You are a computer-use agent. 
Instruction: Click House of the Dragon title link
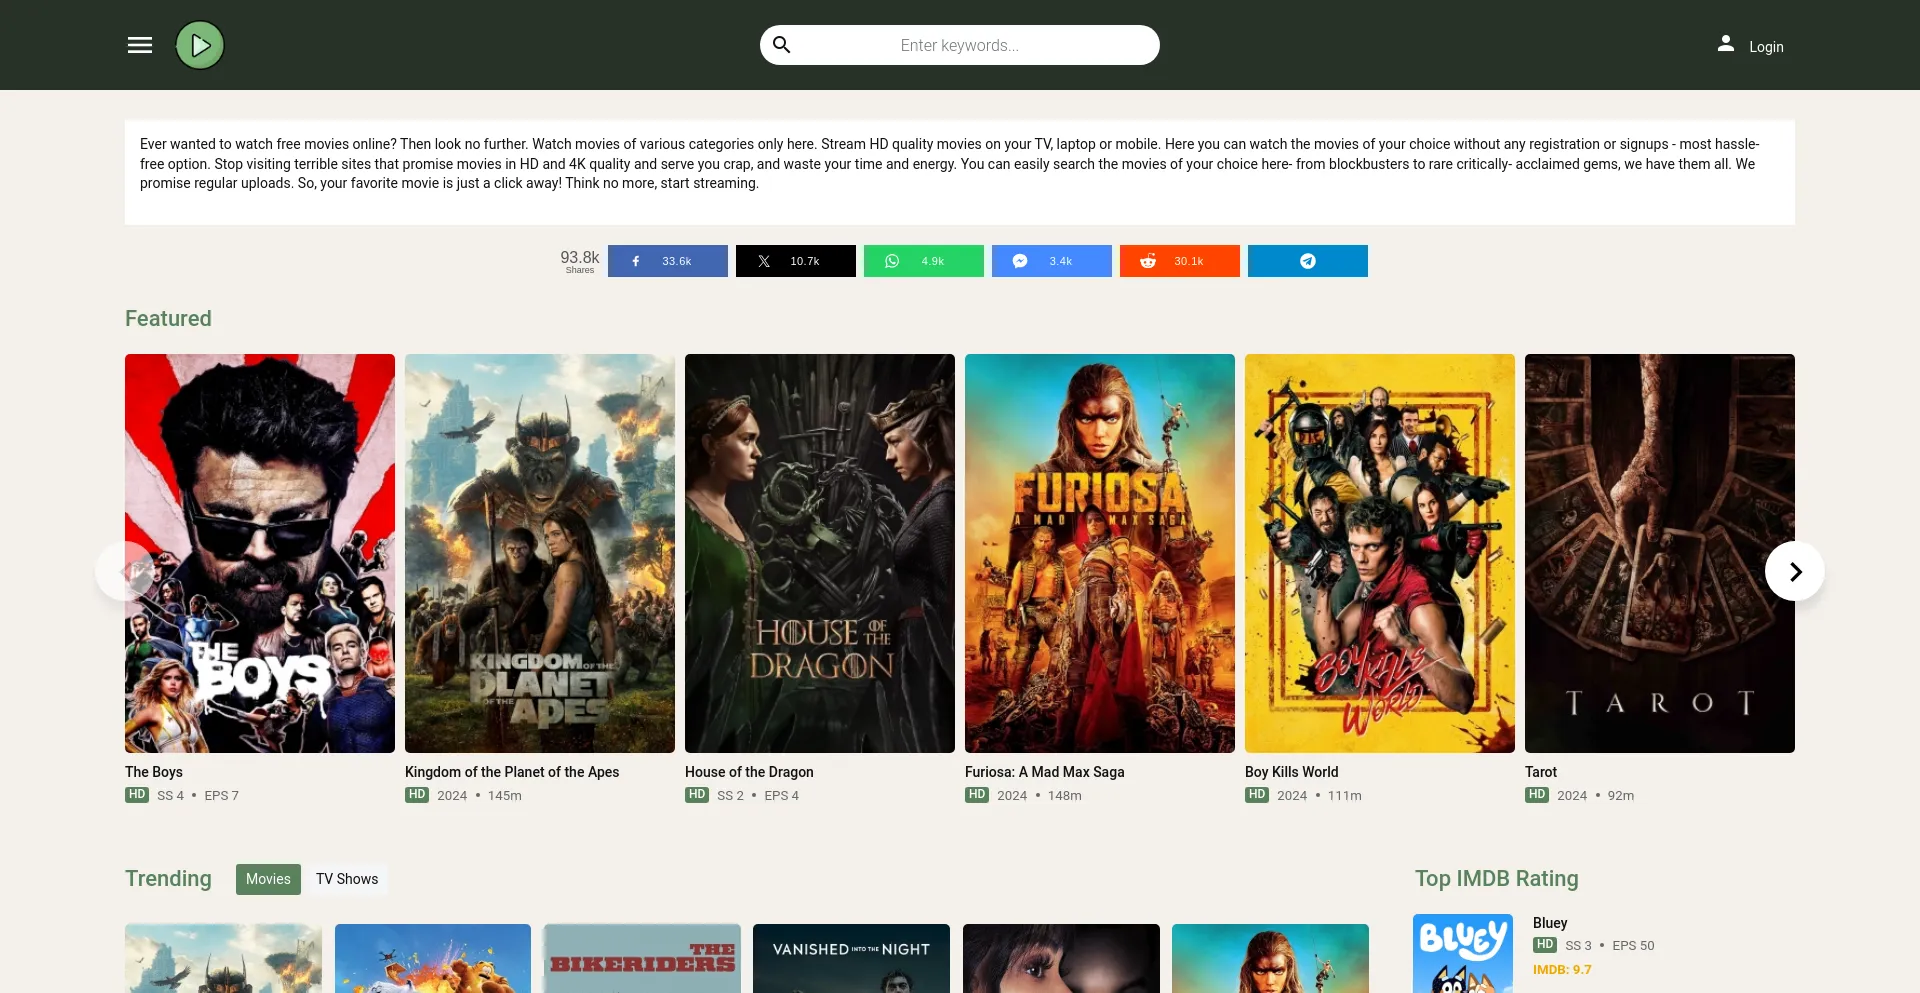pos(749,772)
